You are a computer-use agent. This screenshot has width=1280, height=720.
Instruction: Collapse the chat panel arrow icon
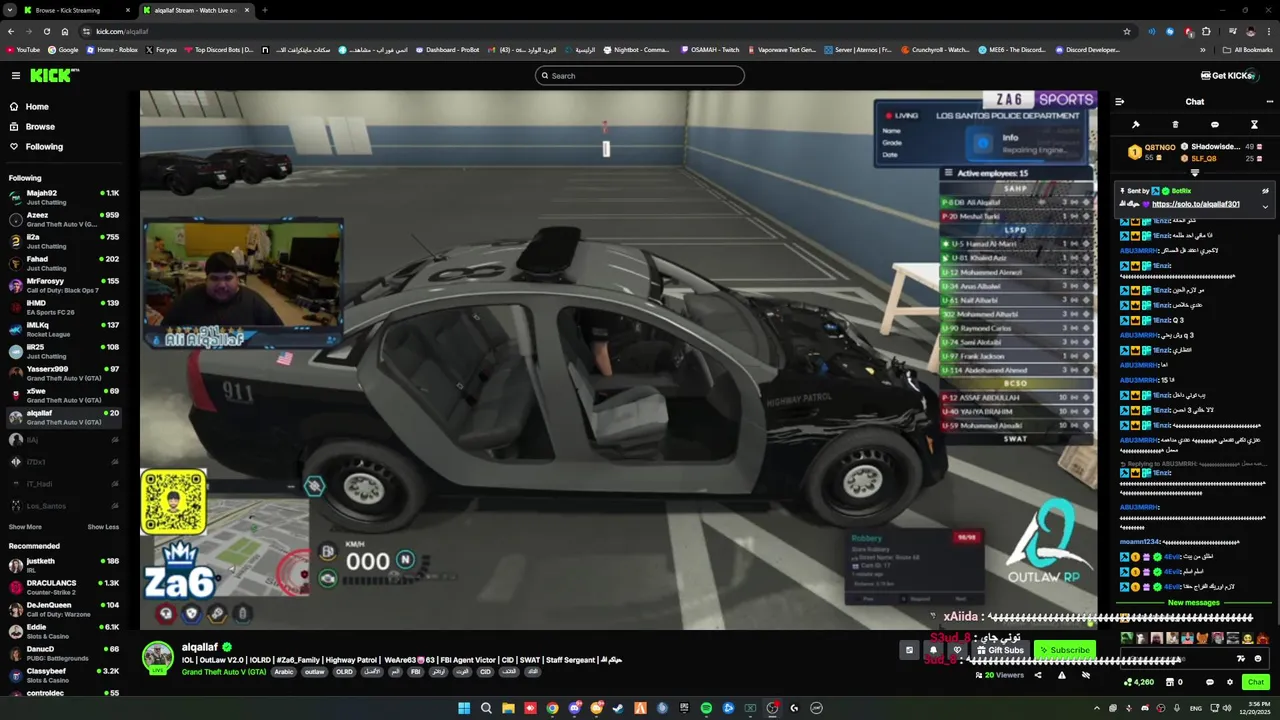(x=1119, y=101)
